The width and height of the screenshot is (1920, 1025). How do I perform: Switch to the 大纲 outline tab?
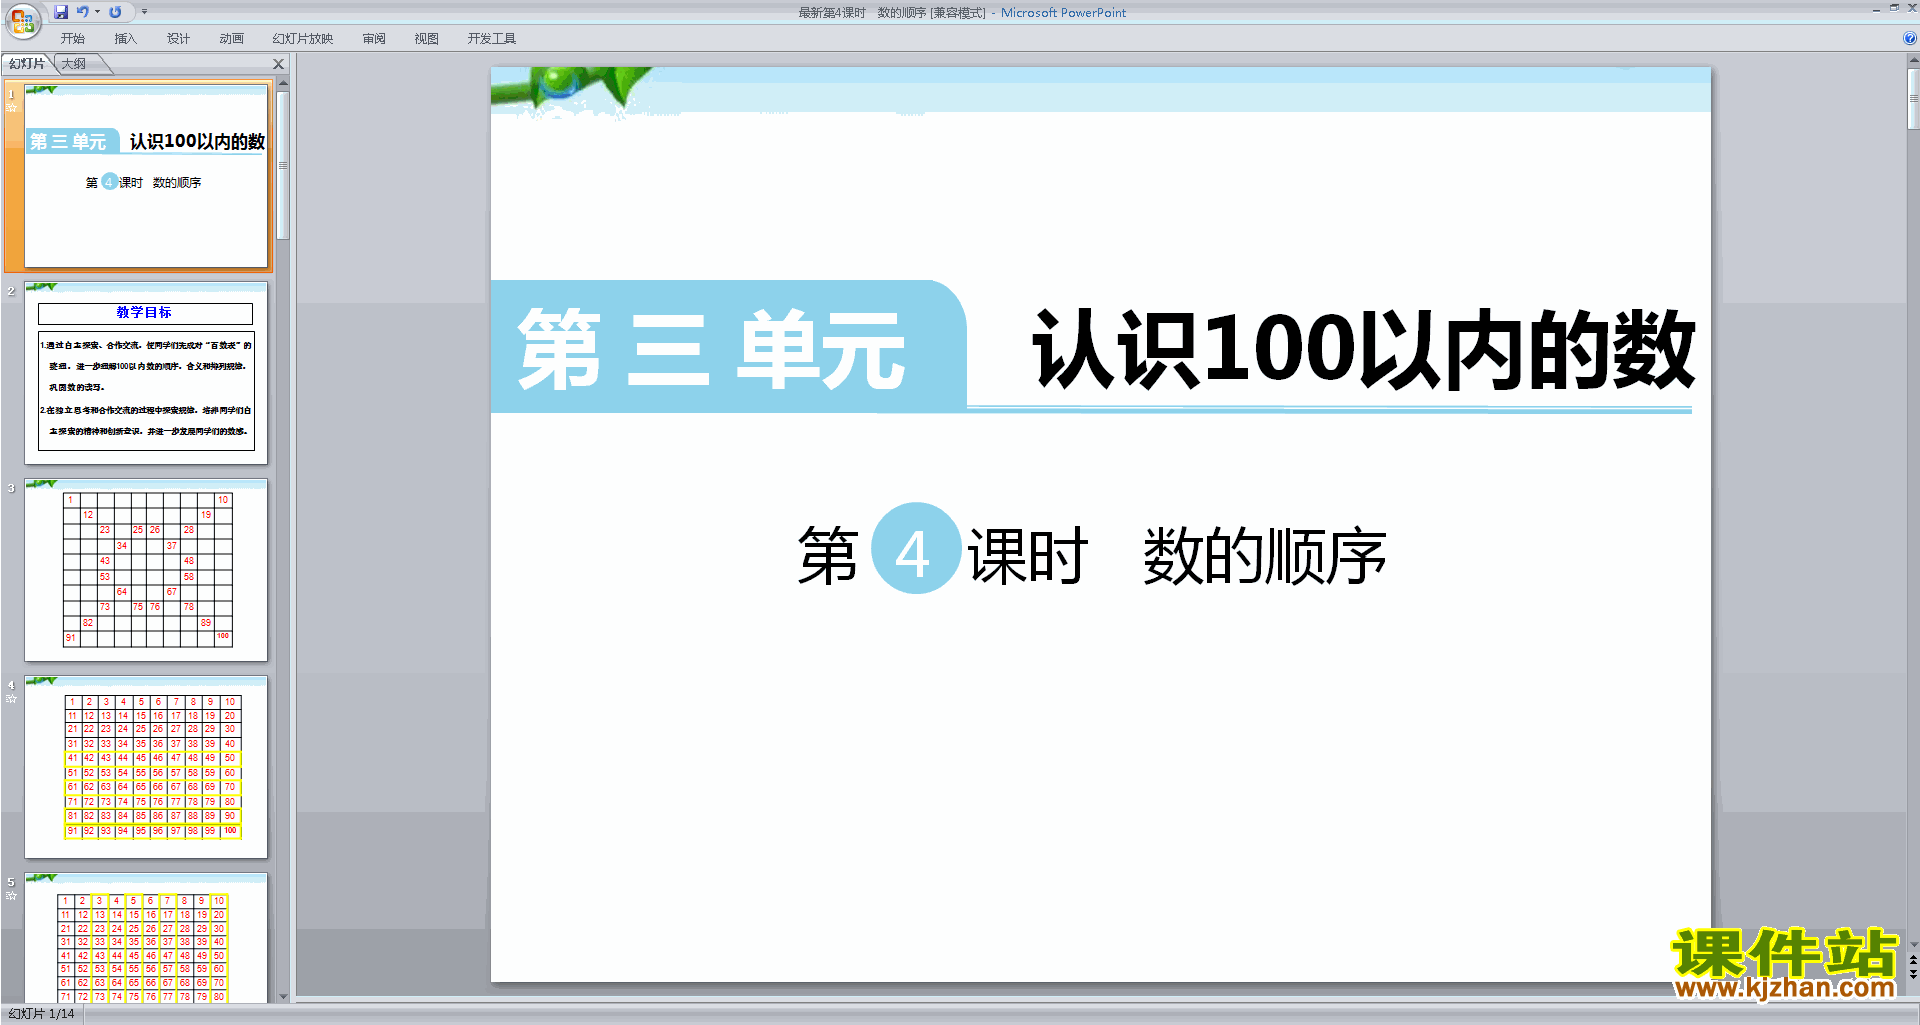point(74,64)
